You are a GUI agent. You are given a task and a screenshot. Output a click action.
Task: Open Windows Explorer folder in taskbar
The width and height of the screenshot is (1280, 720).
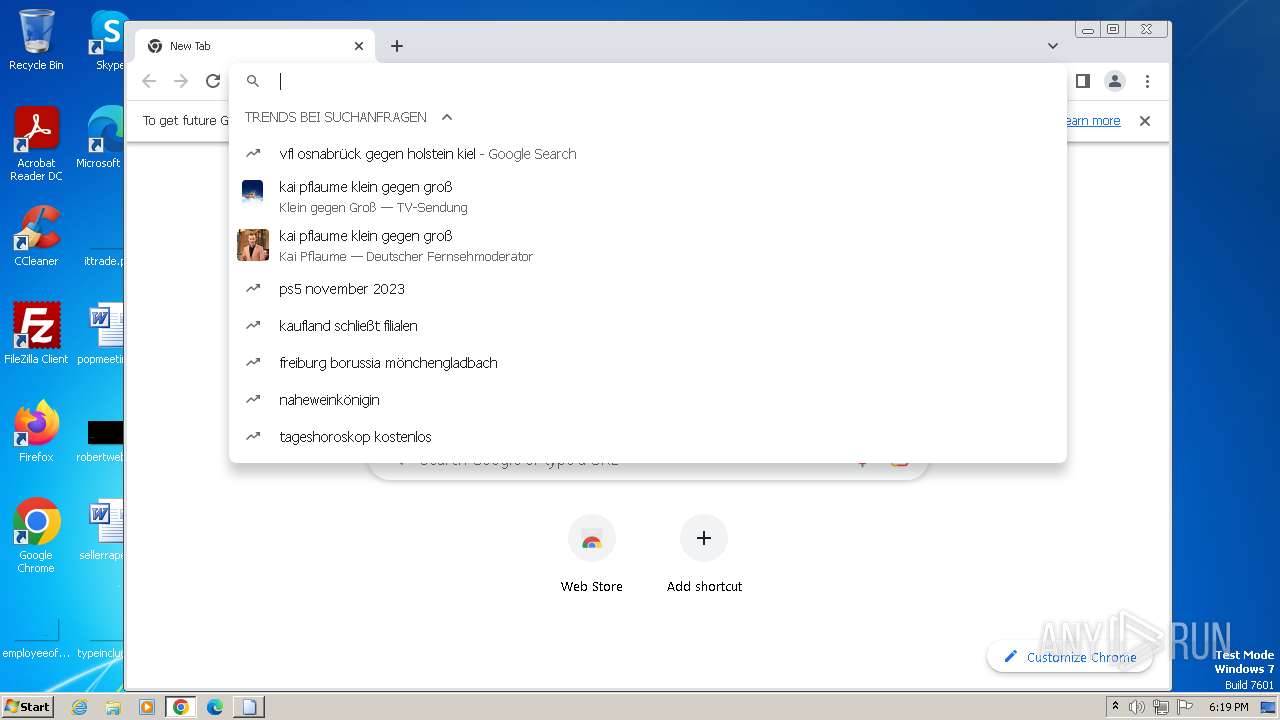(x=113, y=707)
